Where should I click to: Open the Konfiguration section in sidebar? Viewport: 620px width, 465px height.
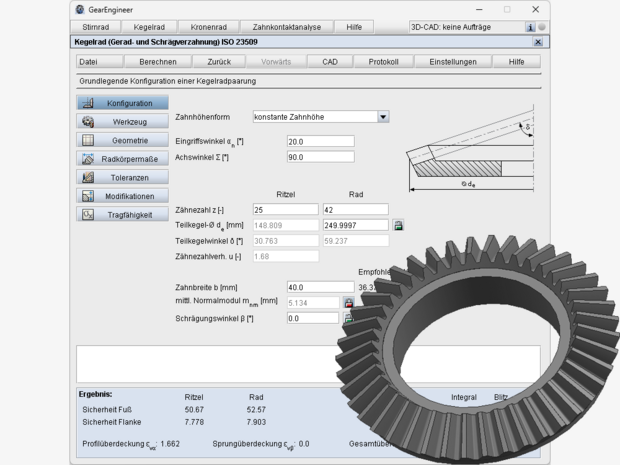pos(123,103)
